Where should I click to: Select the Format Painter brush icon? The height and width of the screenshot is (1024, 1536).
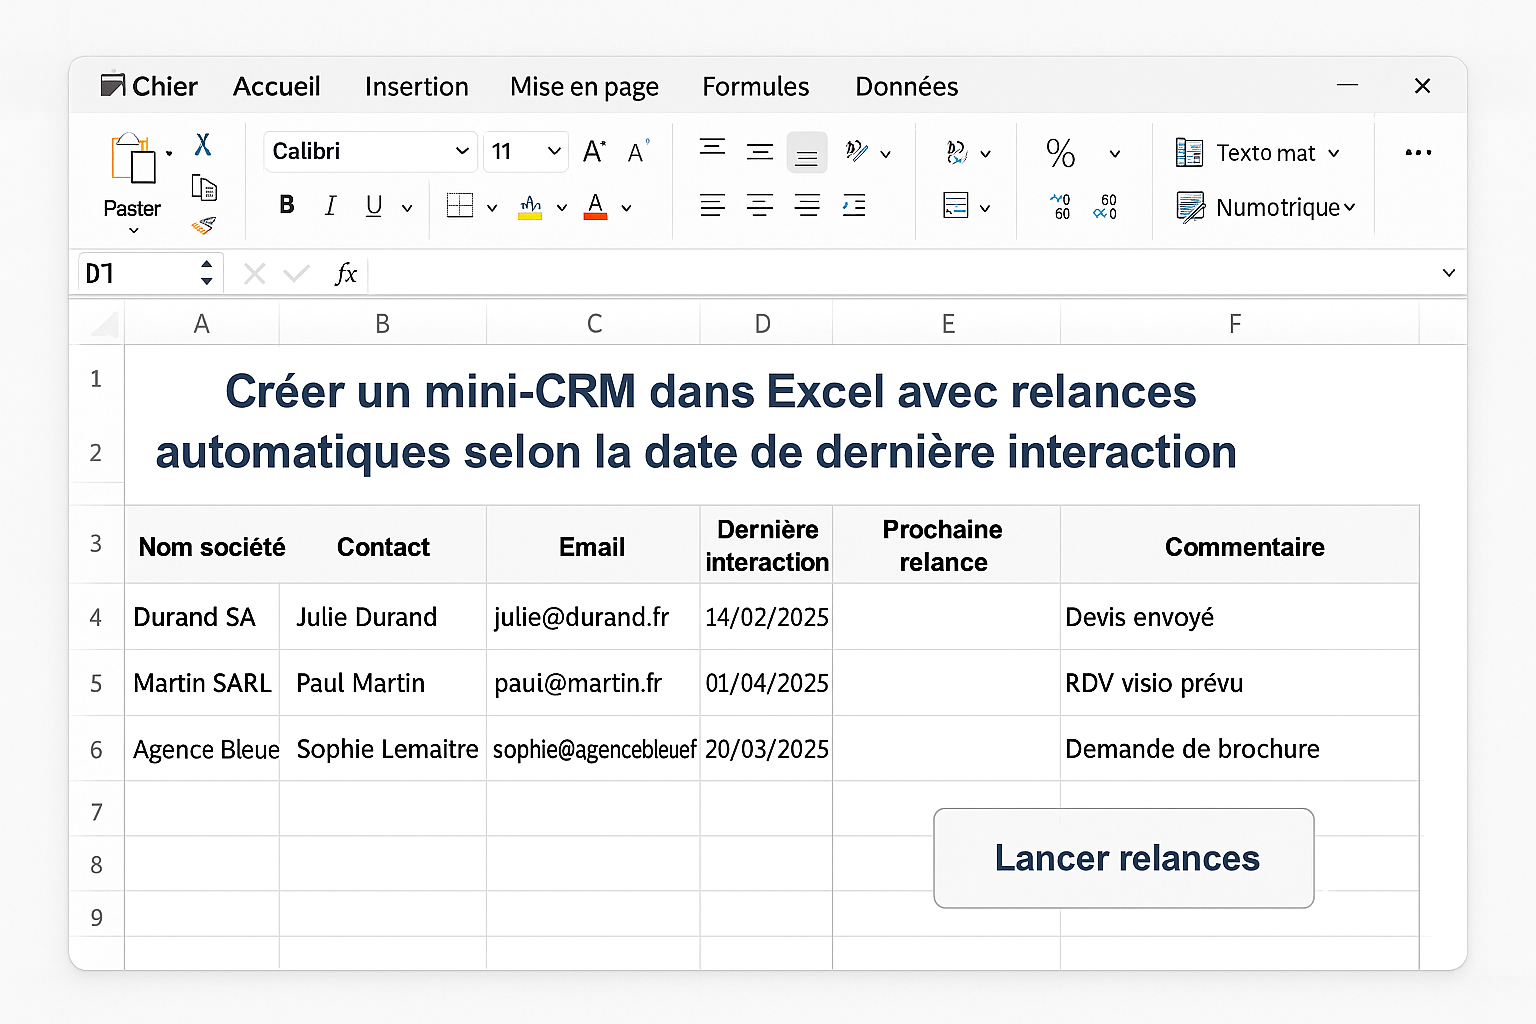point(203,225)
